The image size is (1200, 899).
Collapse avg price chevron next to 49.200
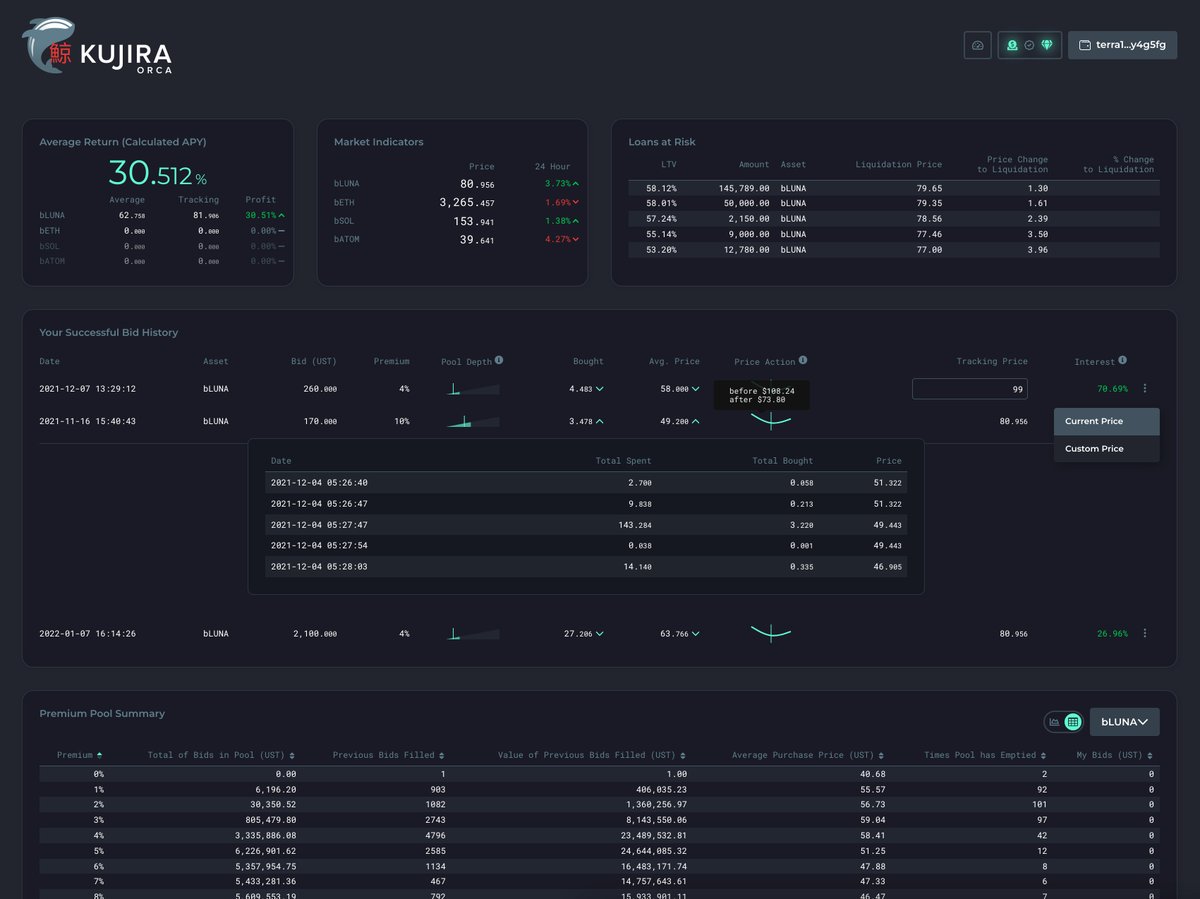[696, 421]
